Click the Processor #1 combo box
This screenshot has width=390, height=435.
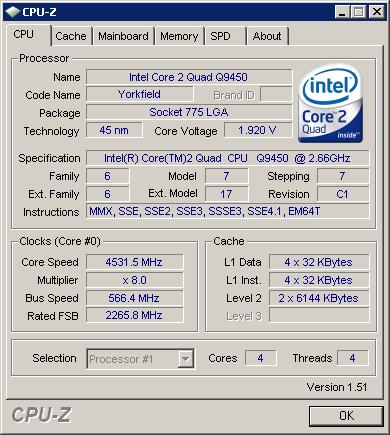pyautogui.click(x=140, y=359)
